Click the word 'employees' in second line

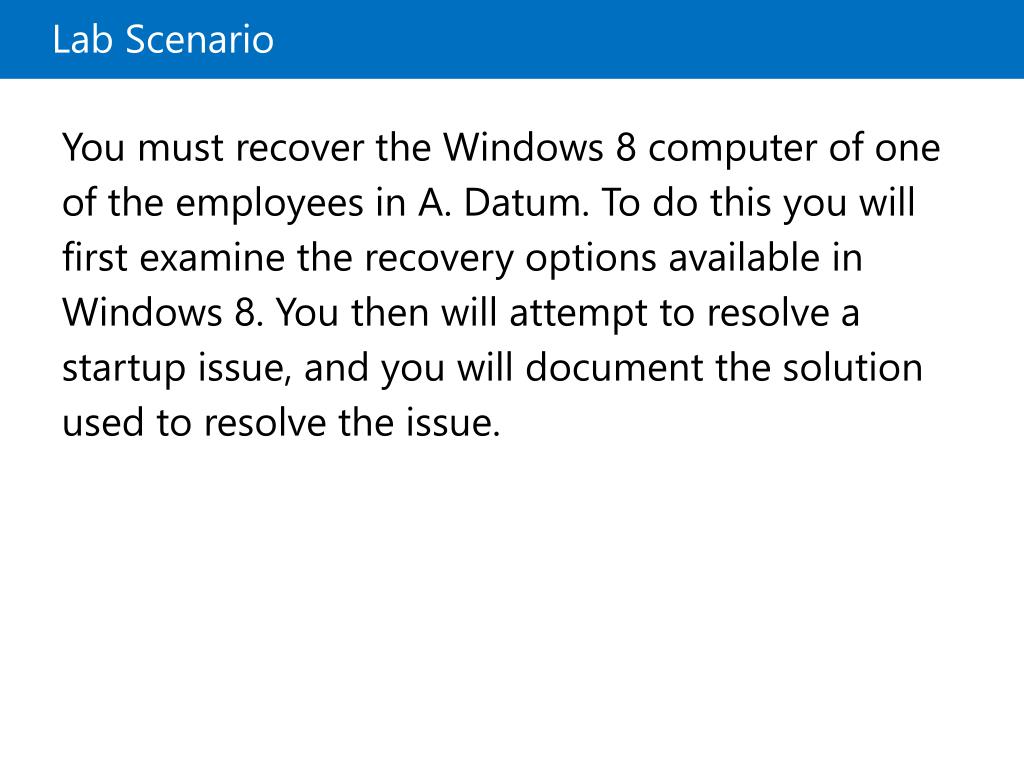(270, 204)
